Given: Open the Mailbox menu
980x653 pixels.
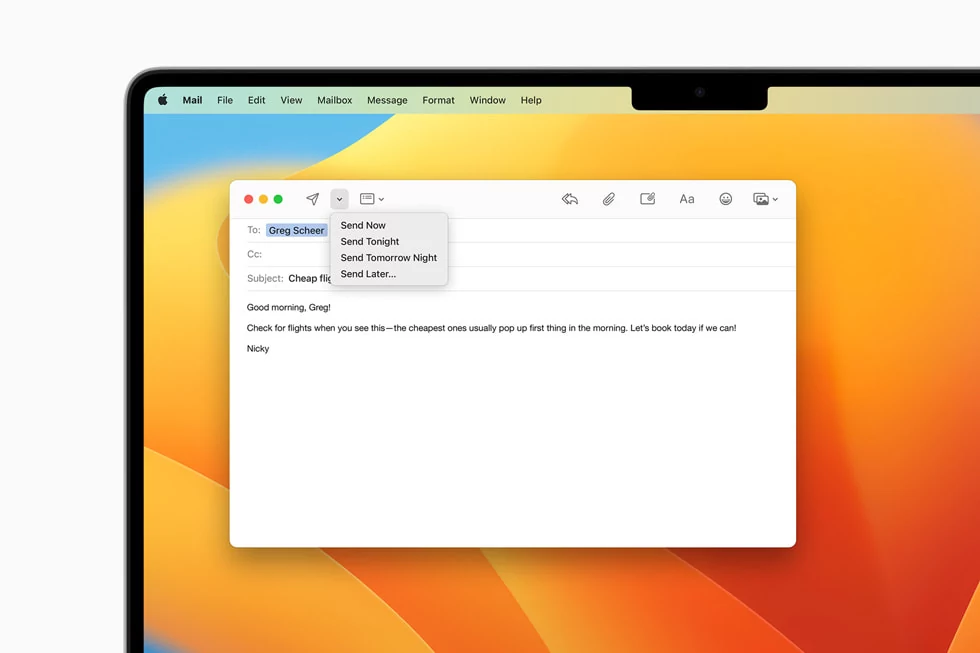Looking at the screenshot, I should [x=334, y=100].
